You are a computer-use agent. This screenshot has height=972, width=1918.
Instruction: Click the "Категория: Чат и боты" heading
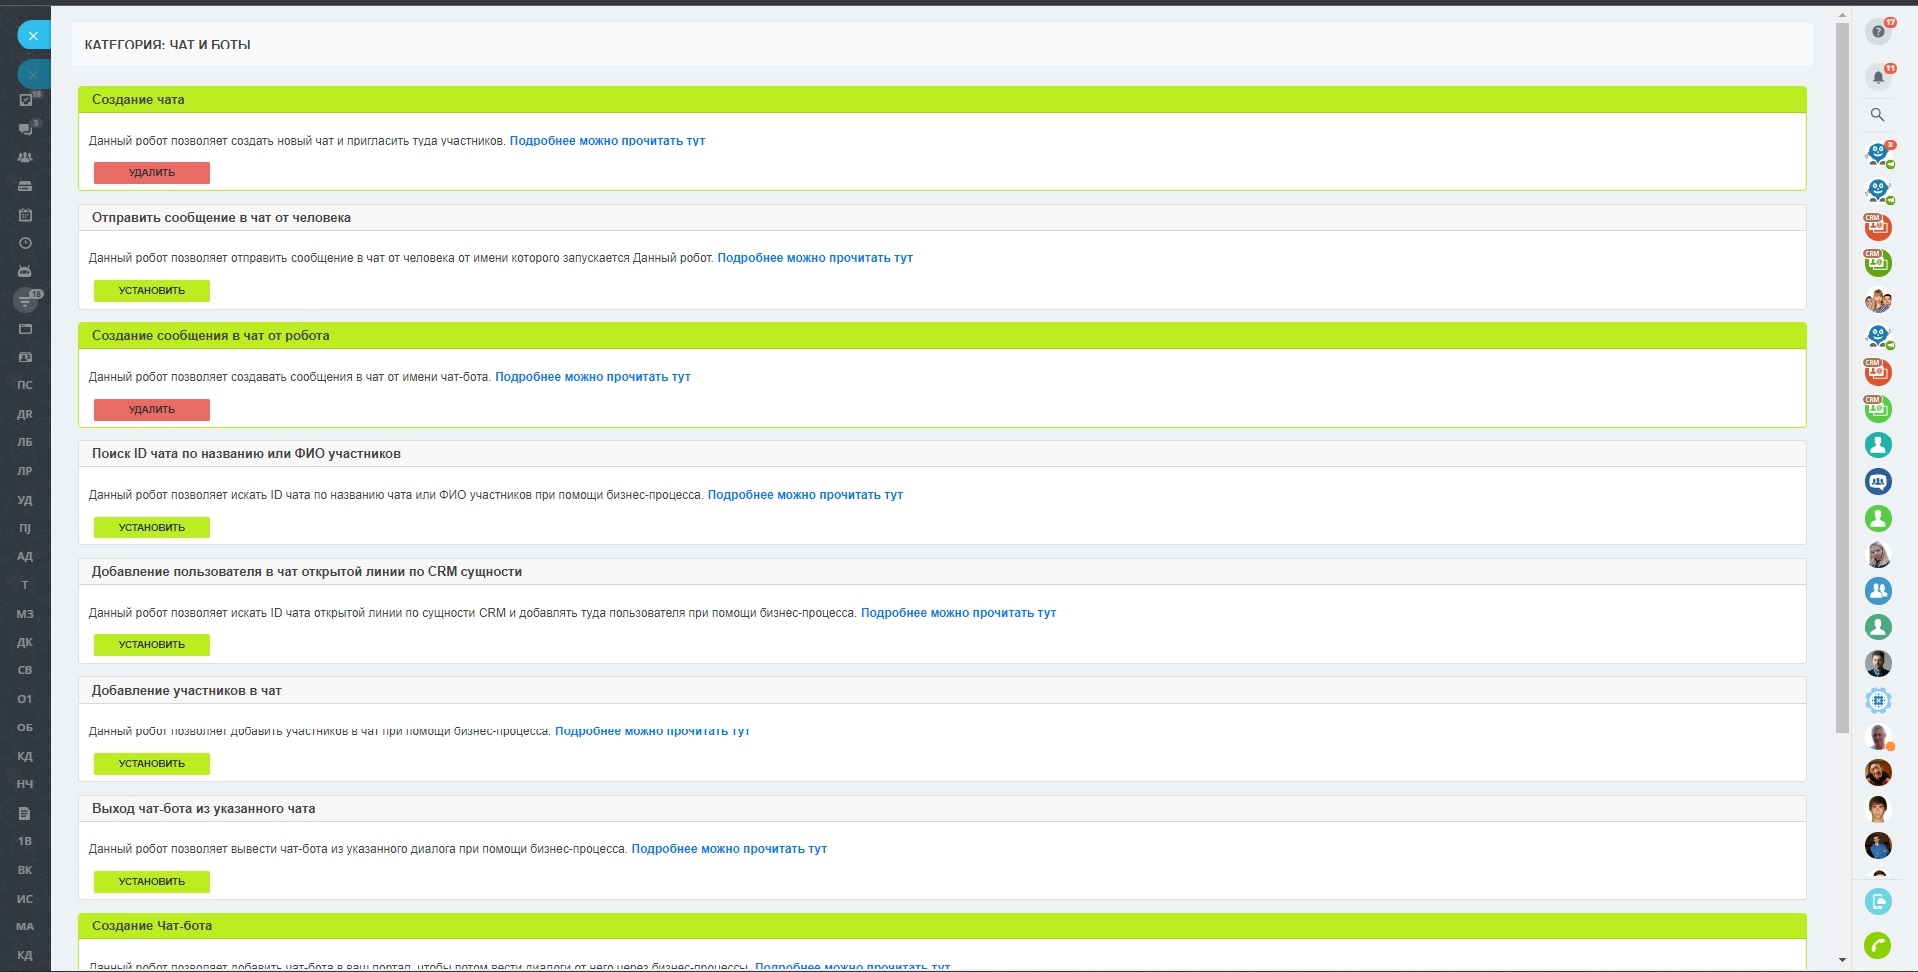[x=167, y=45]
